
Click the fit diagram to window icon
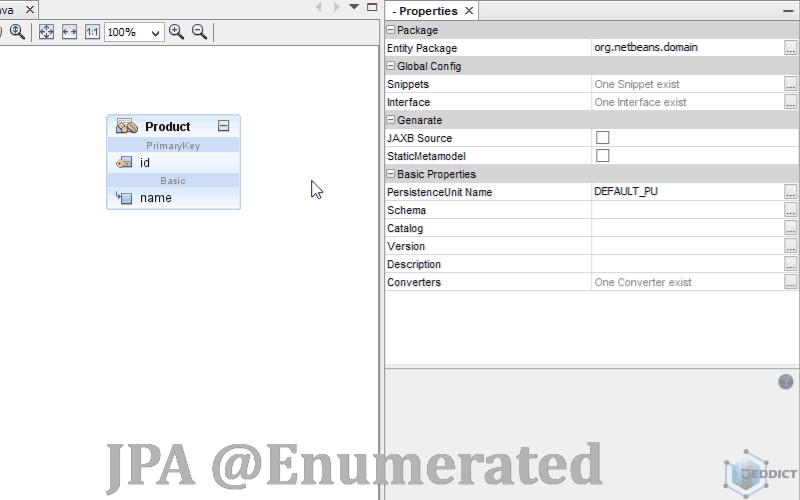click(46, 32)
